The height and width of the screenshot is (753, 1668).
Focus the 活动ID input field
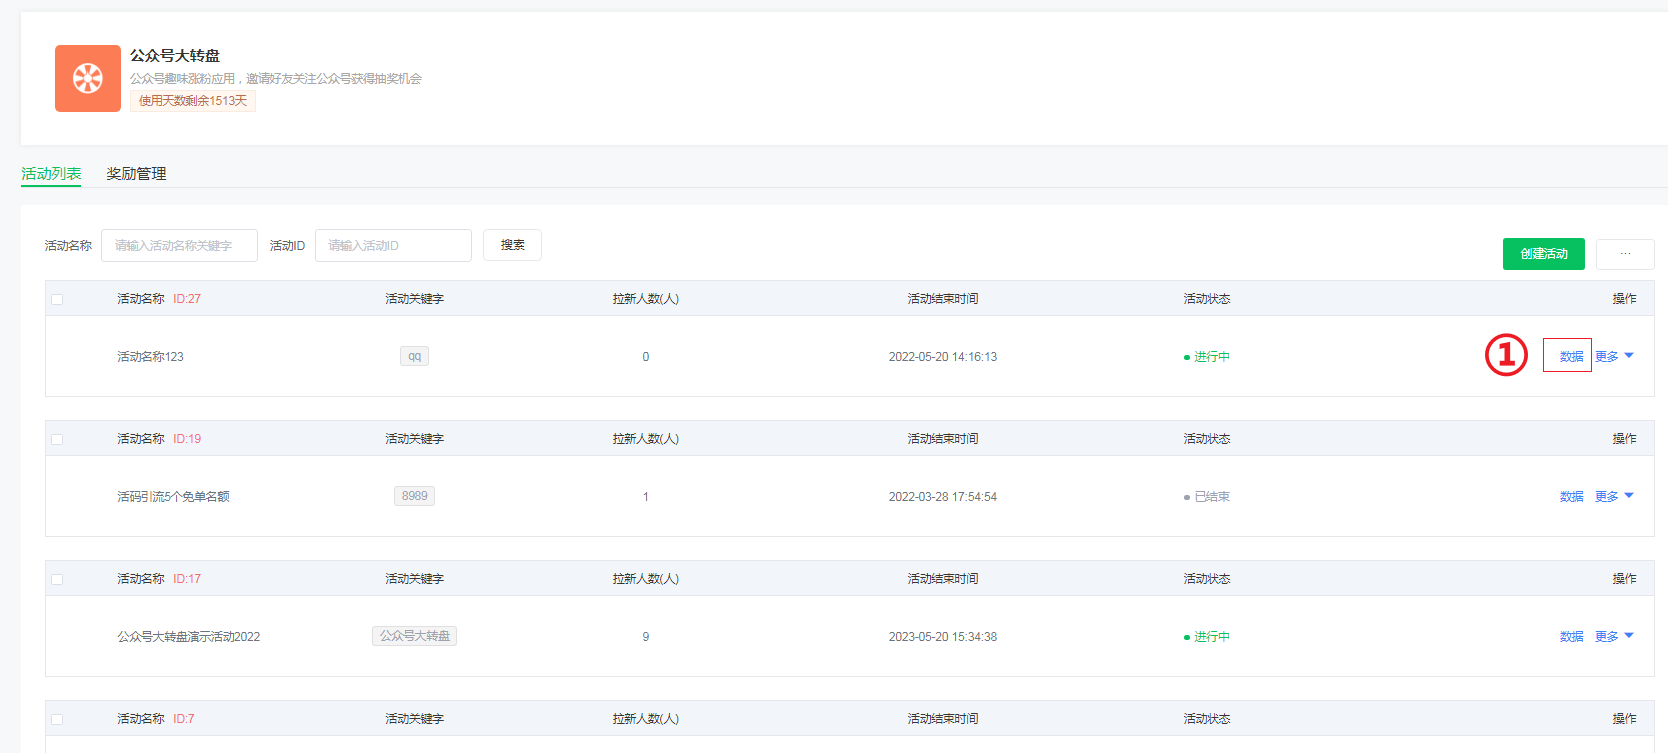coord(393,246)
